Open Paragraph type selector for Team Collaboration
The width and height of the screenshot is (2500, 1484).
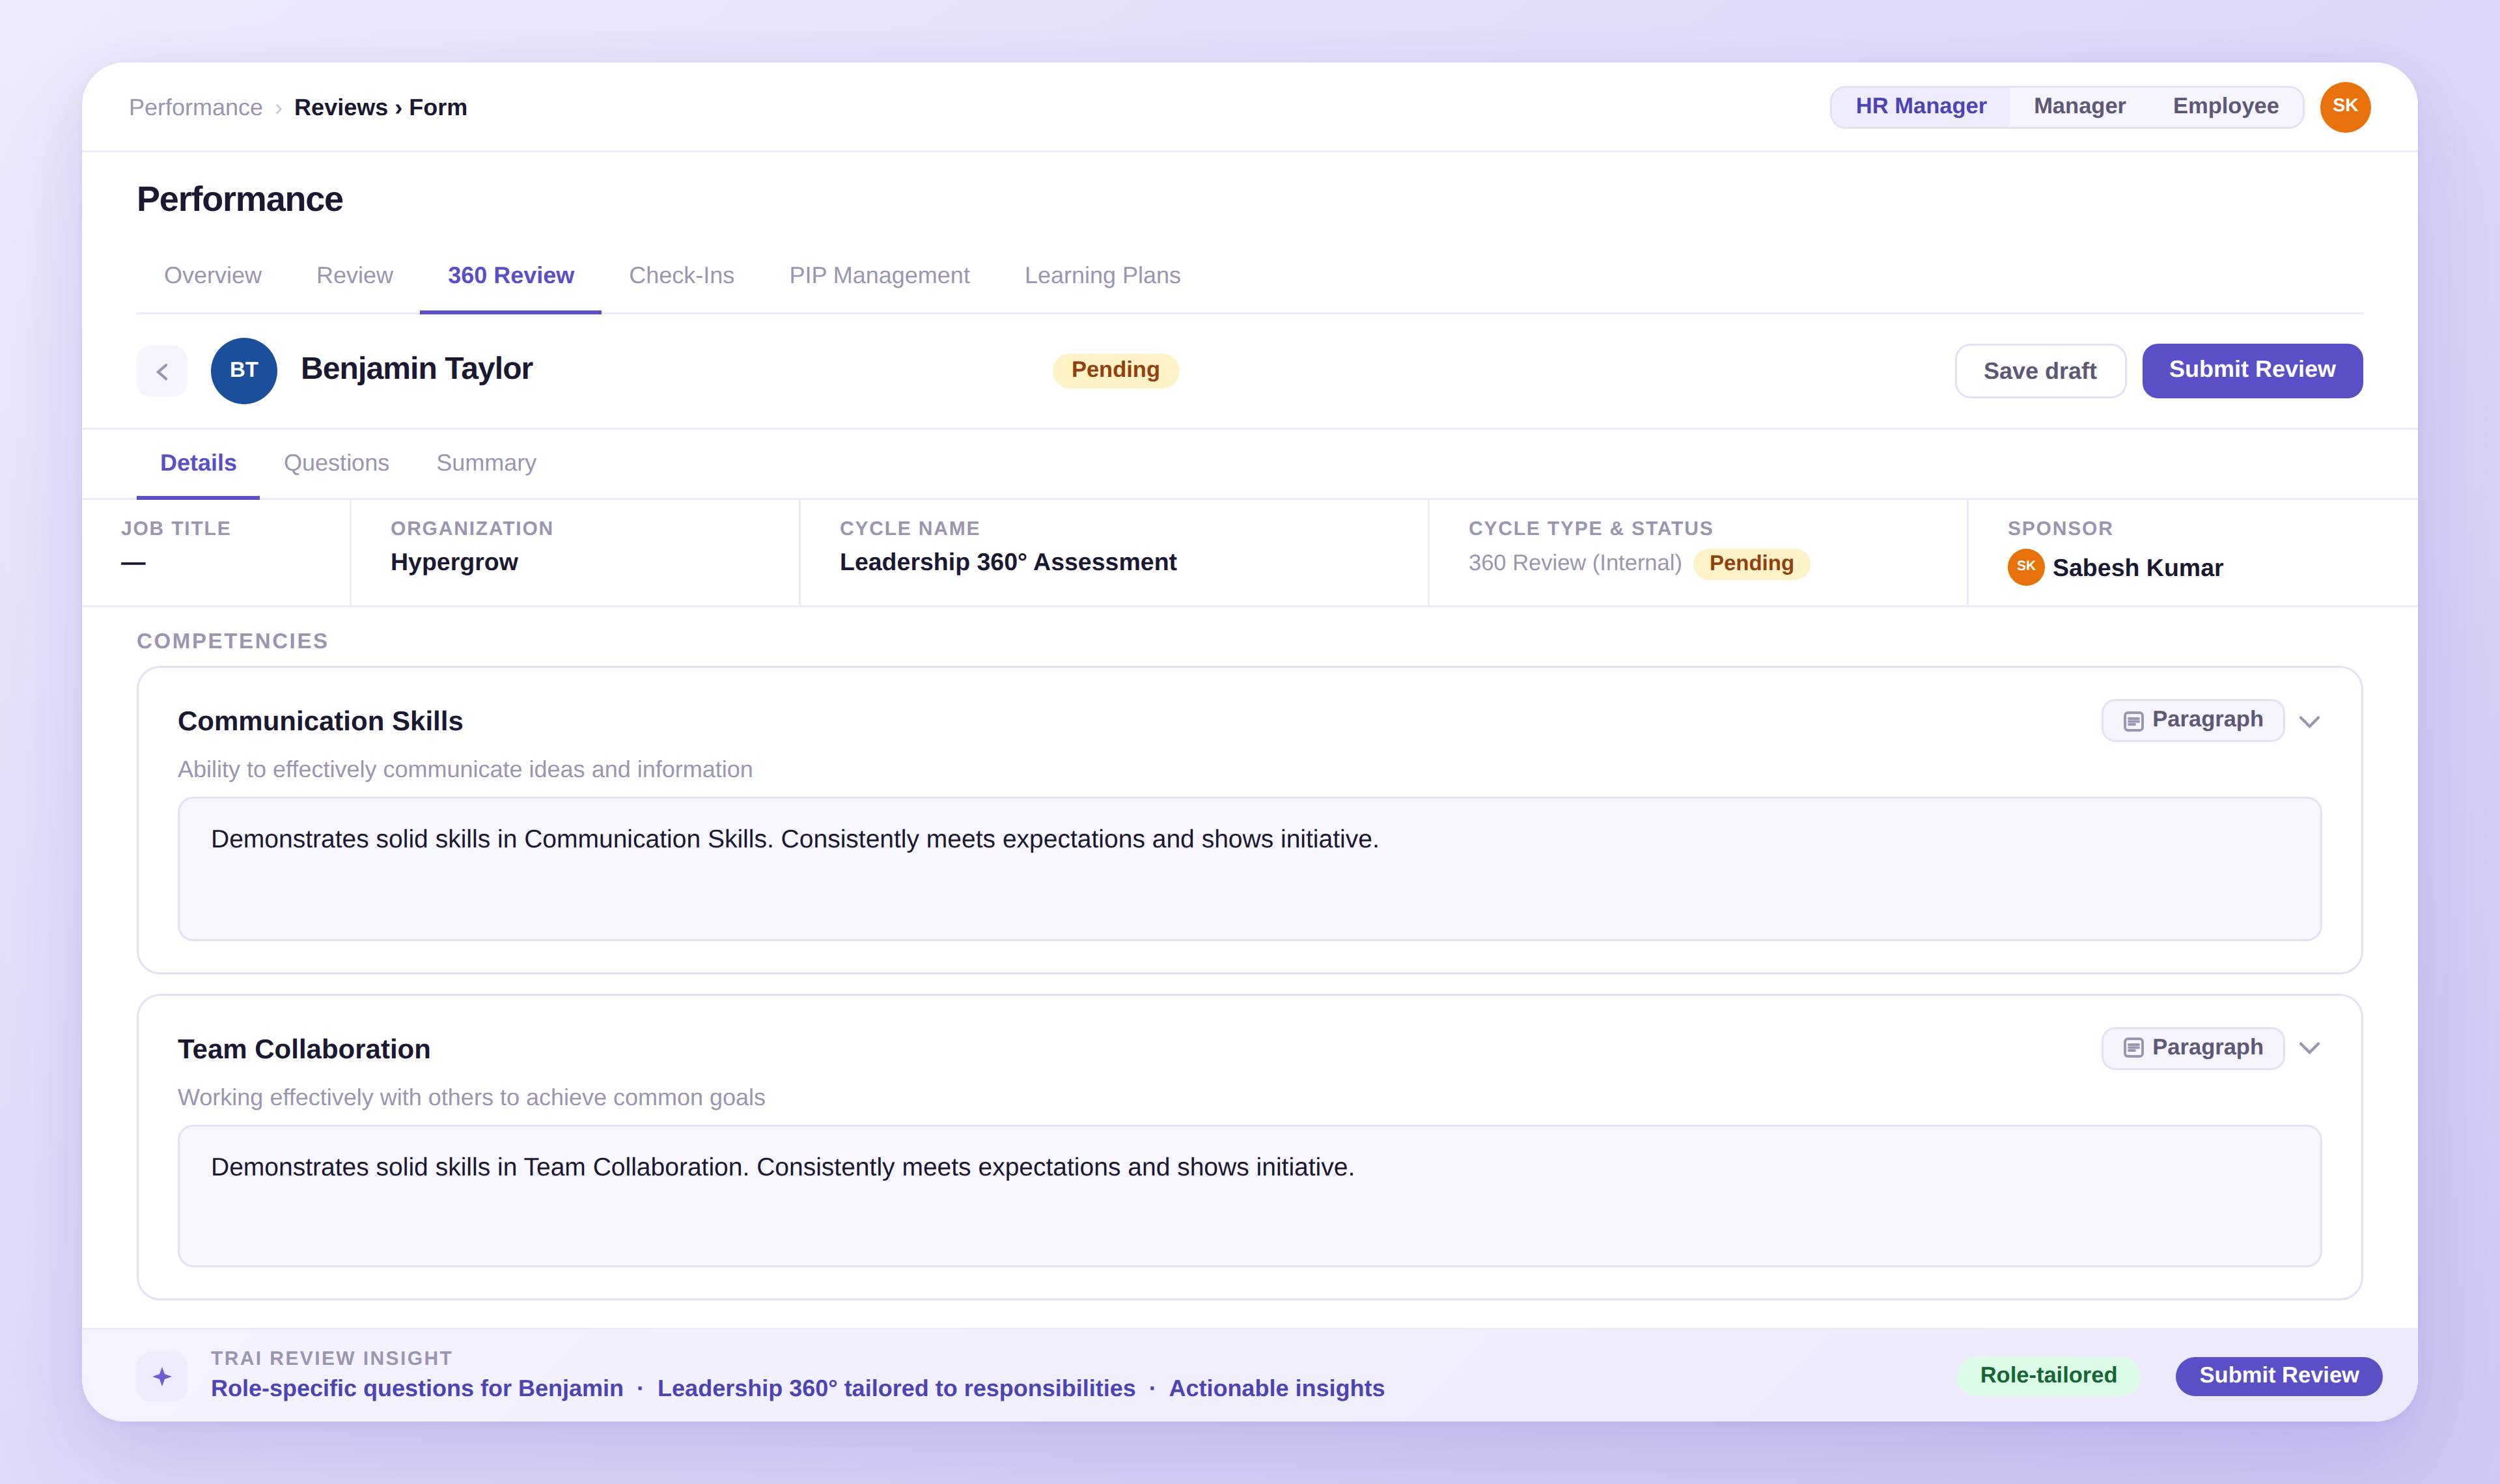click(2194, 1048)
